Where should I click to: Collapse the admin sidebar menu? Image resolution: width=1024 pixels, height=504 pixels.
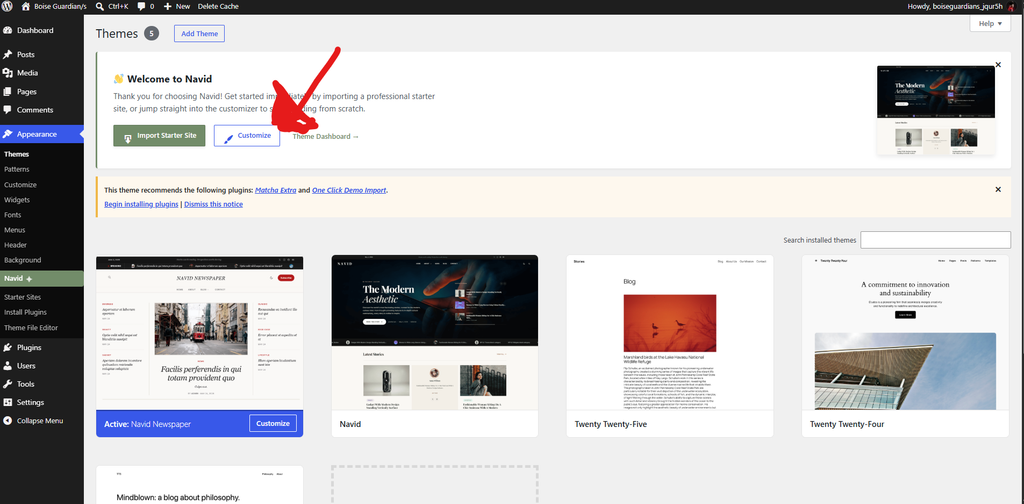(x=42, y=421)
